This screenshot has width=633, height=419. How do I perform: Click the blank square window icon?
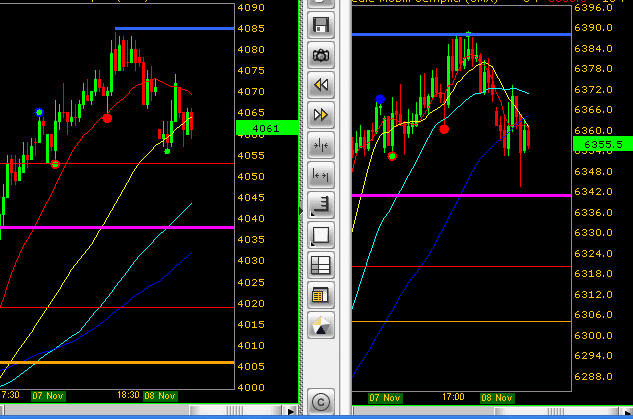click(x=321, y=235)
